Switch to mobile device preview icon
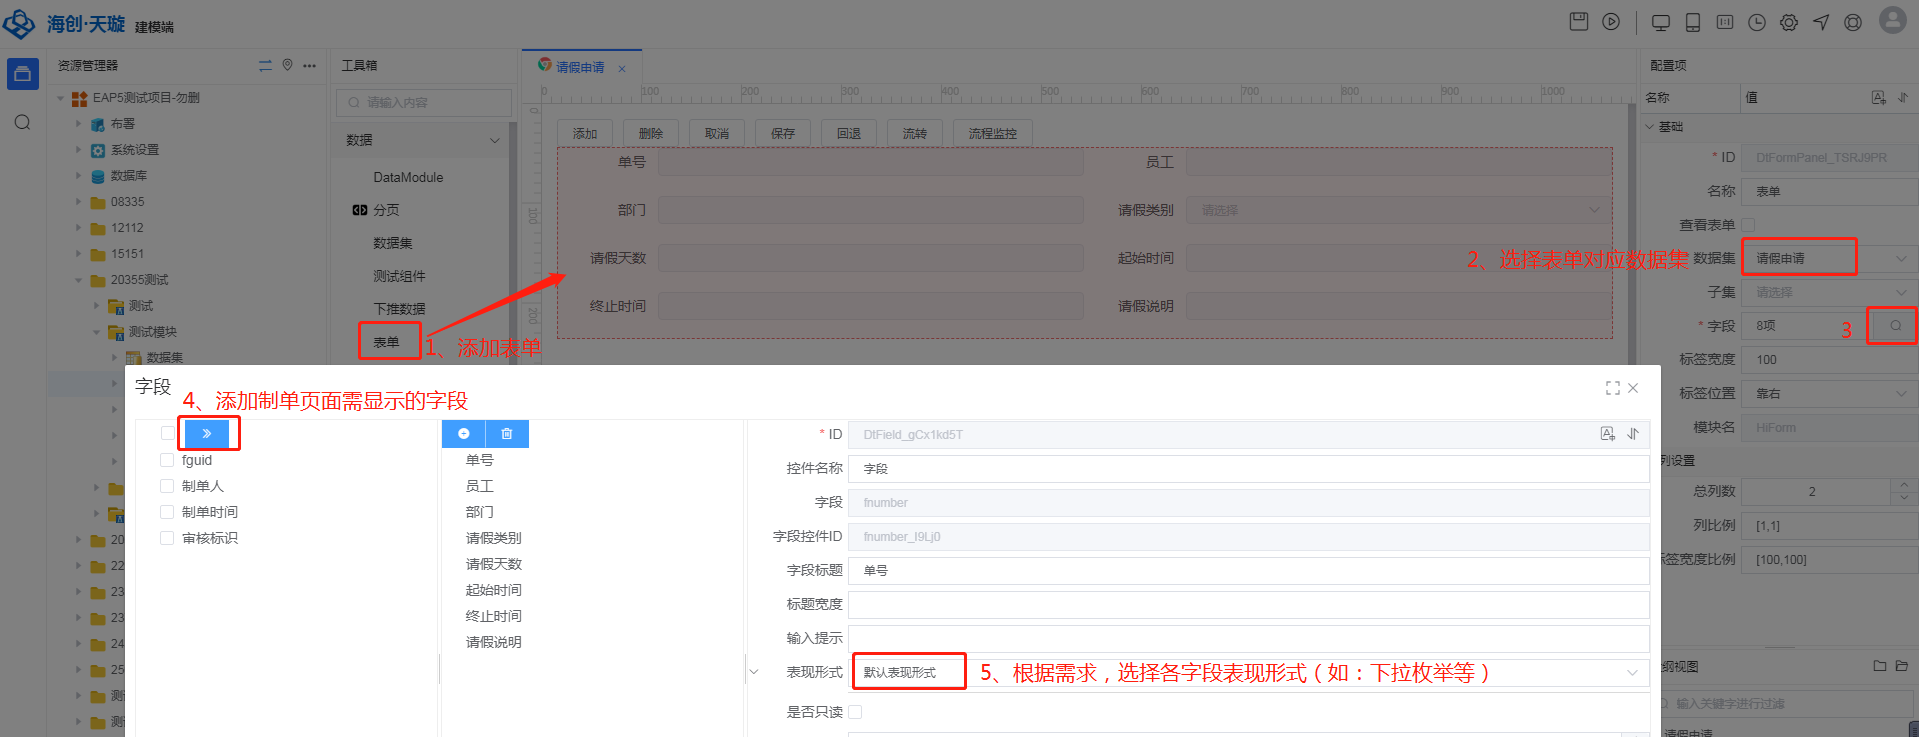This screenshot has width=1919, height=737. pos(1693,22)
